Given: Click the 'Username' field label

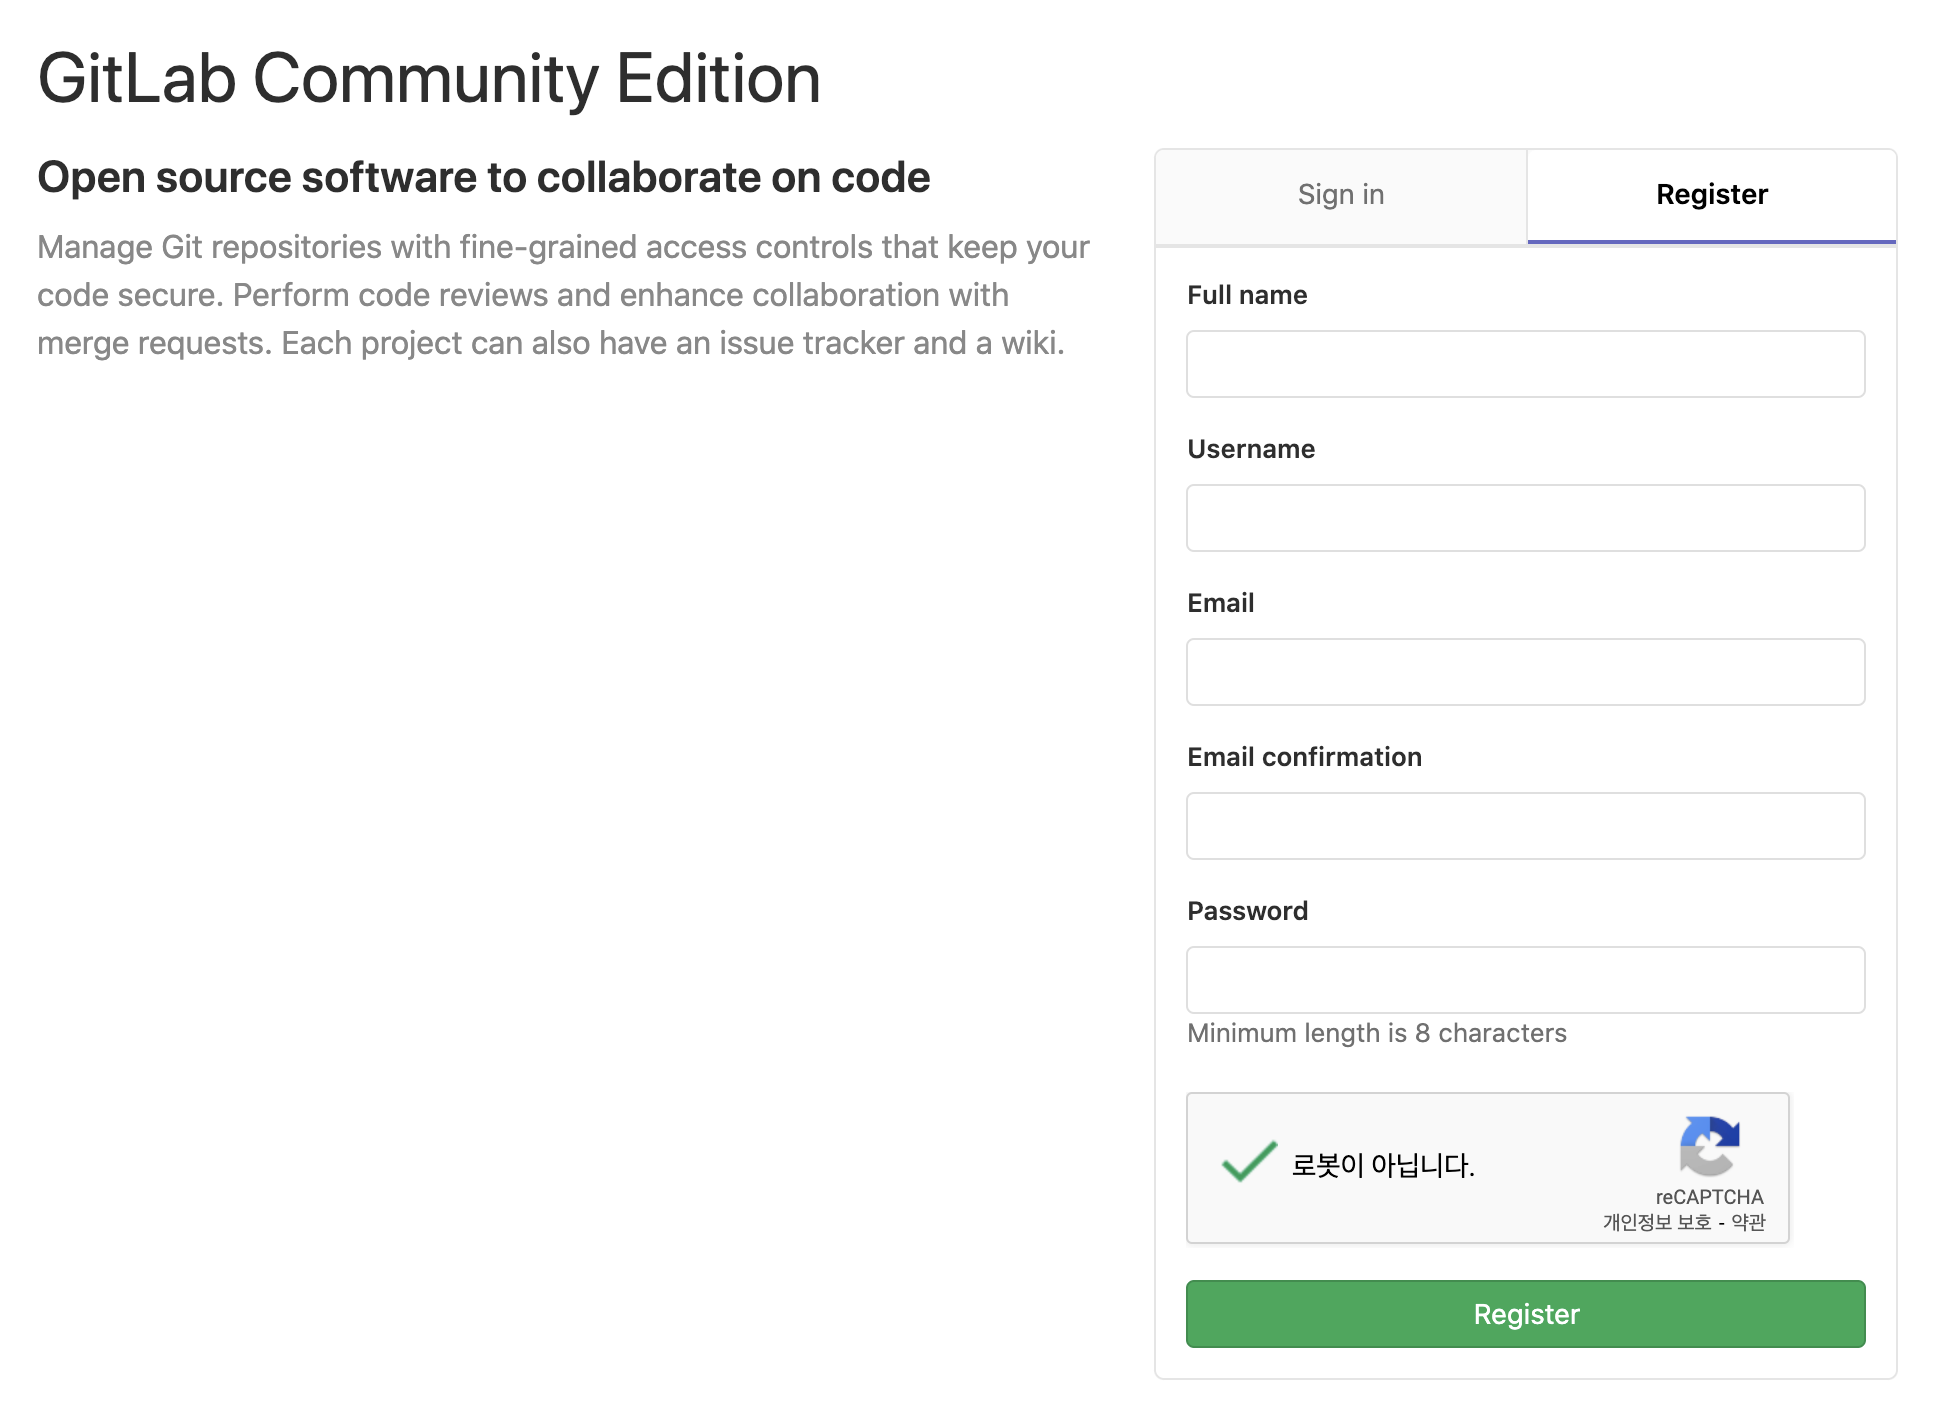Looking at the screenshot, I should point(1251,449).
